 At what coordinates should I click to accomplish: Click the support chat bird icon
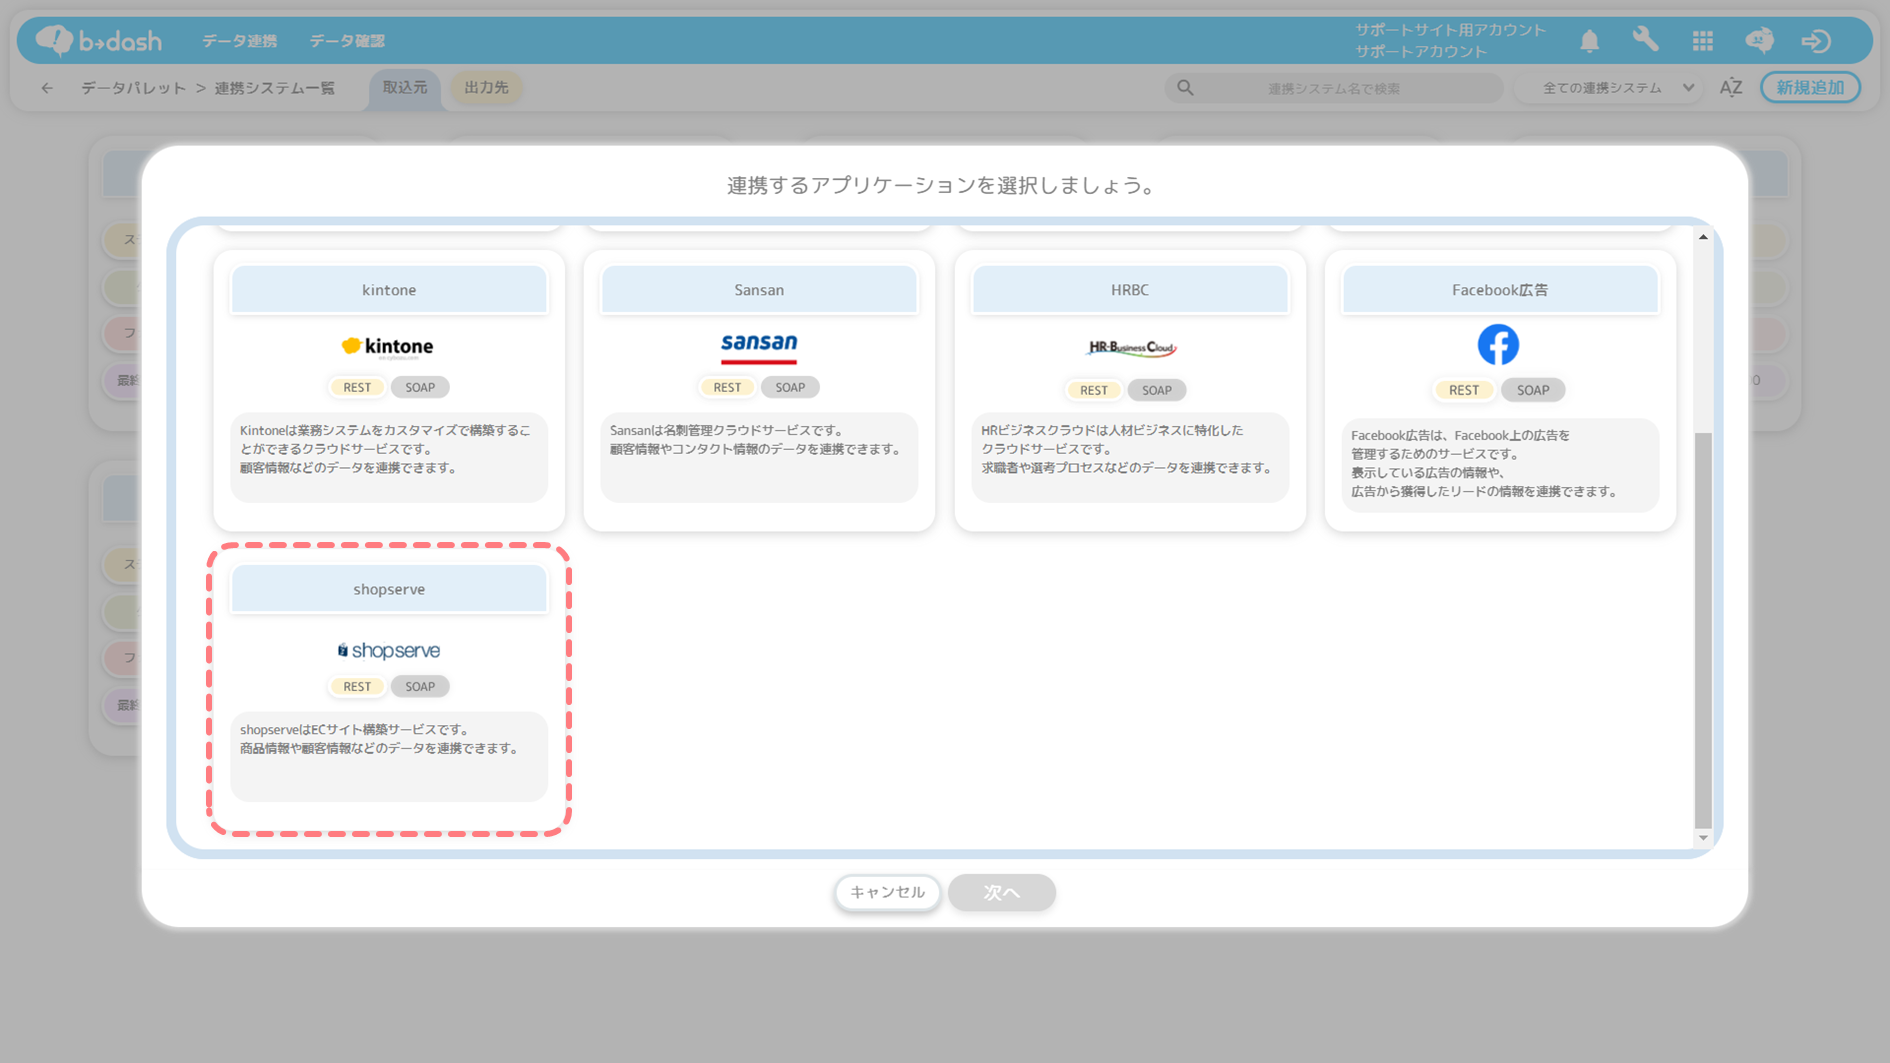point(1759,41)
